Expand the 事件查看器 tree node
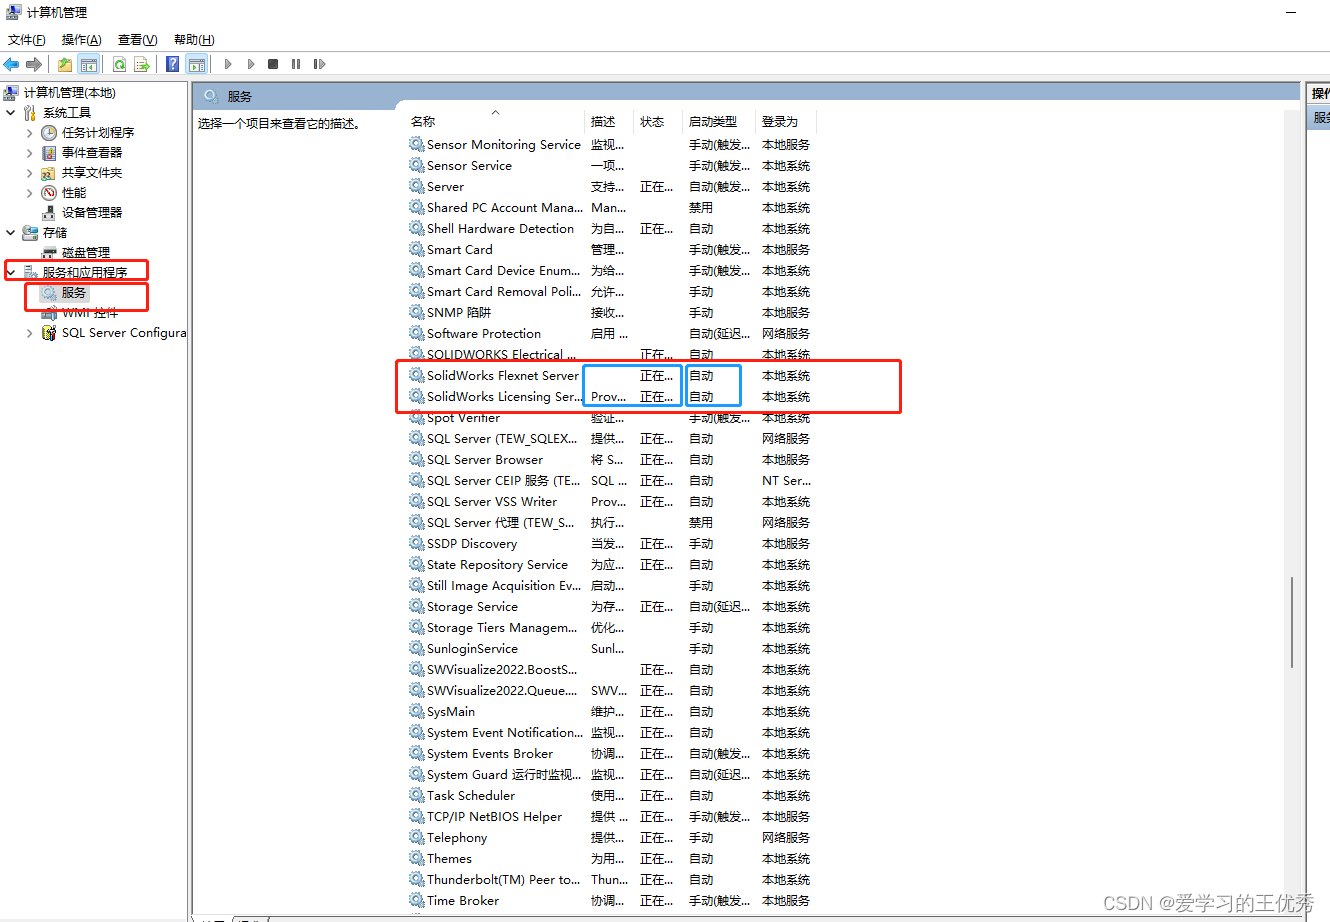 30,153
